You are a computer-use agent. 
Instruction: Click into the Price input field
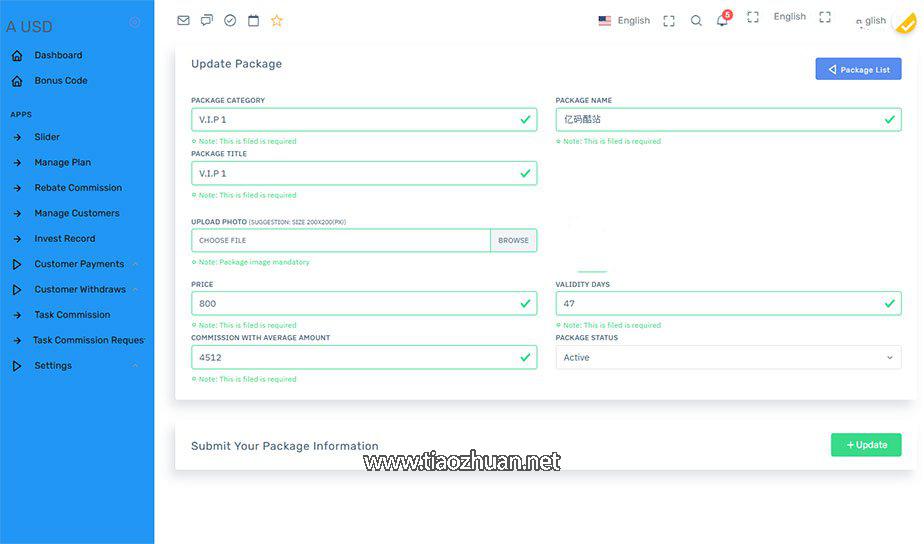(355, 303)
